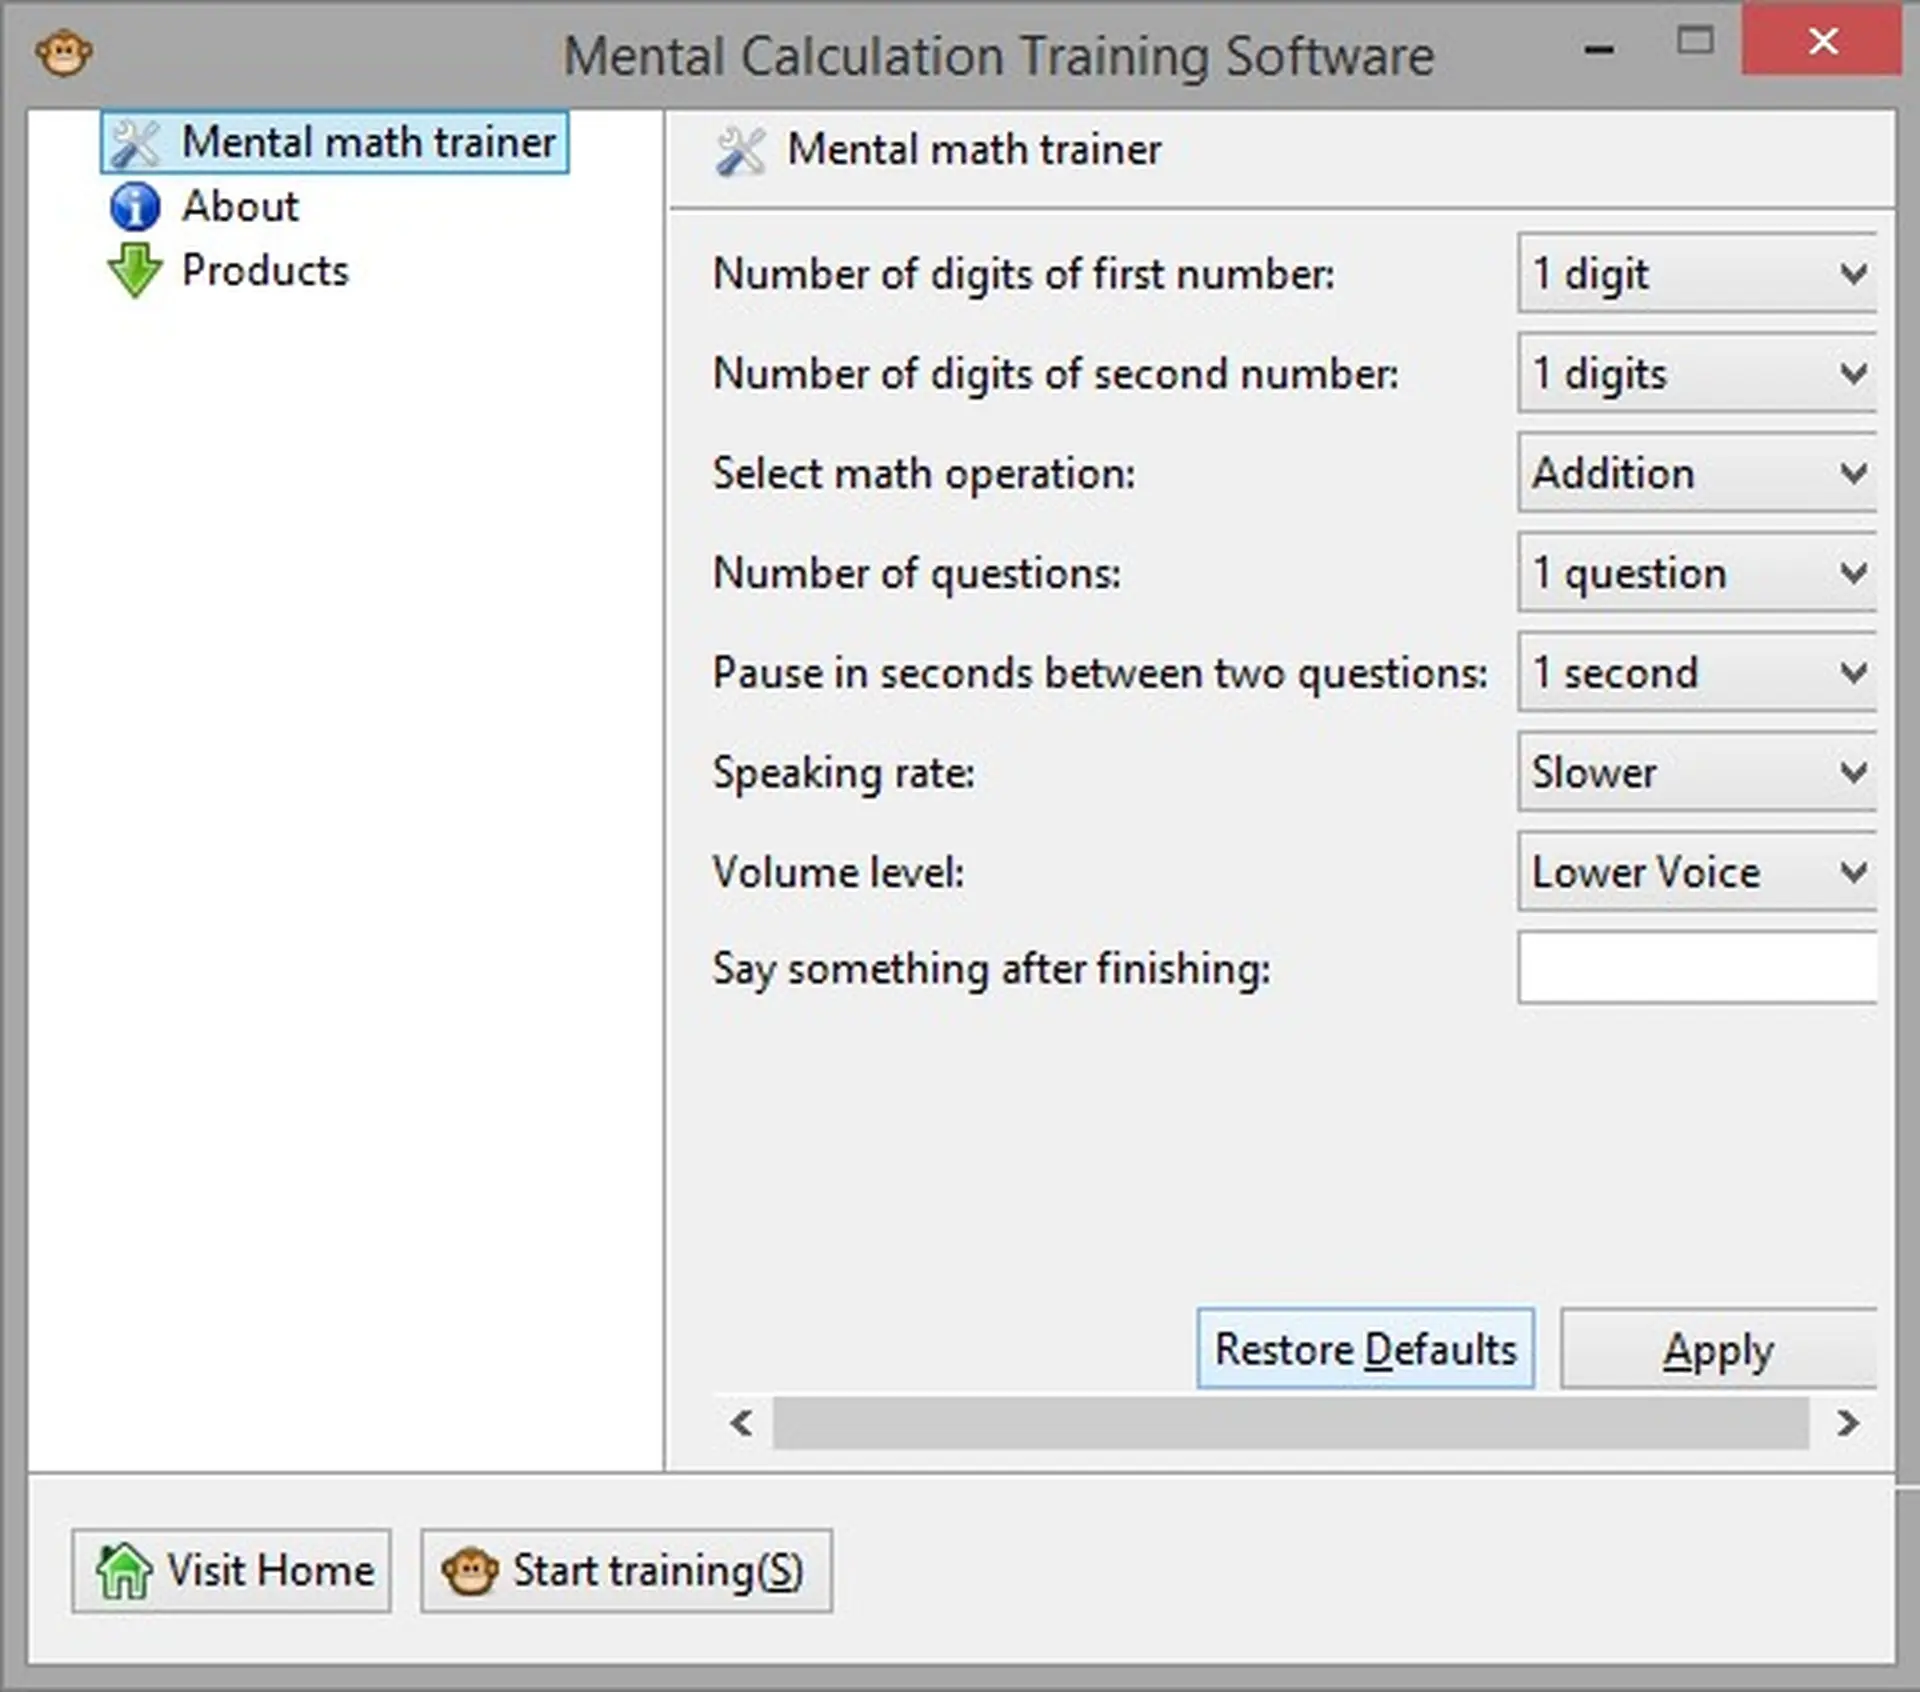Click the Apply button
This screenshot has height=1692, width=1920.
(1718, 1349)
